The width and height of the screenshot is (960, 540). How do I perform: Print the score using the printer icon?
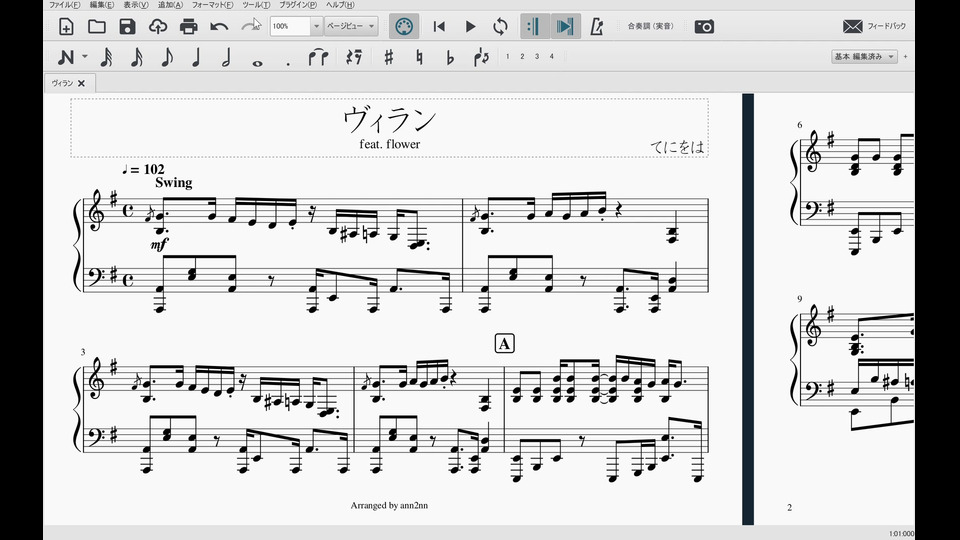[189, 26]
